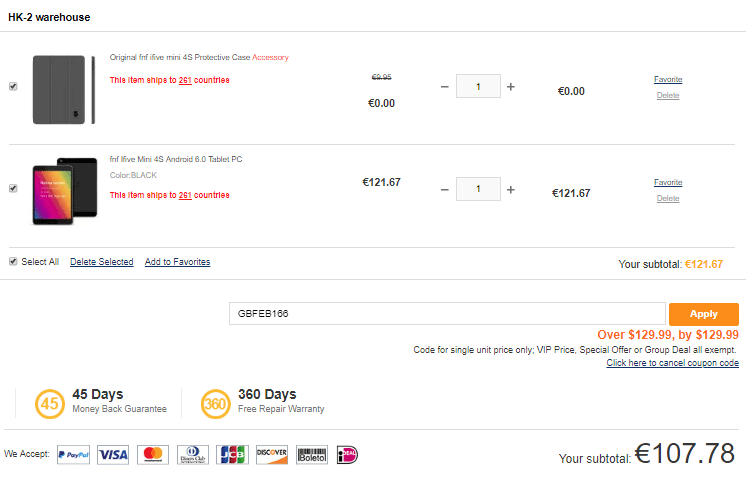Click the Diners Club payment icon
Image resolution: width=746 pixels, height=486 pixels.
tap(193, 455)
